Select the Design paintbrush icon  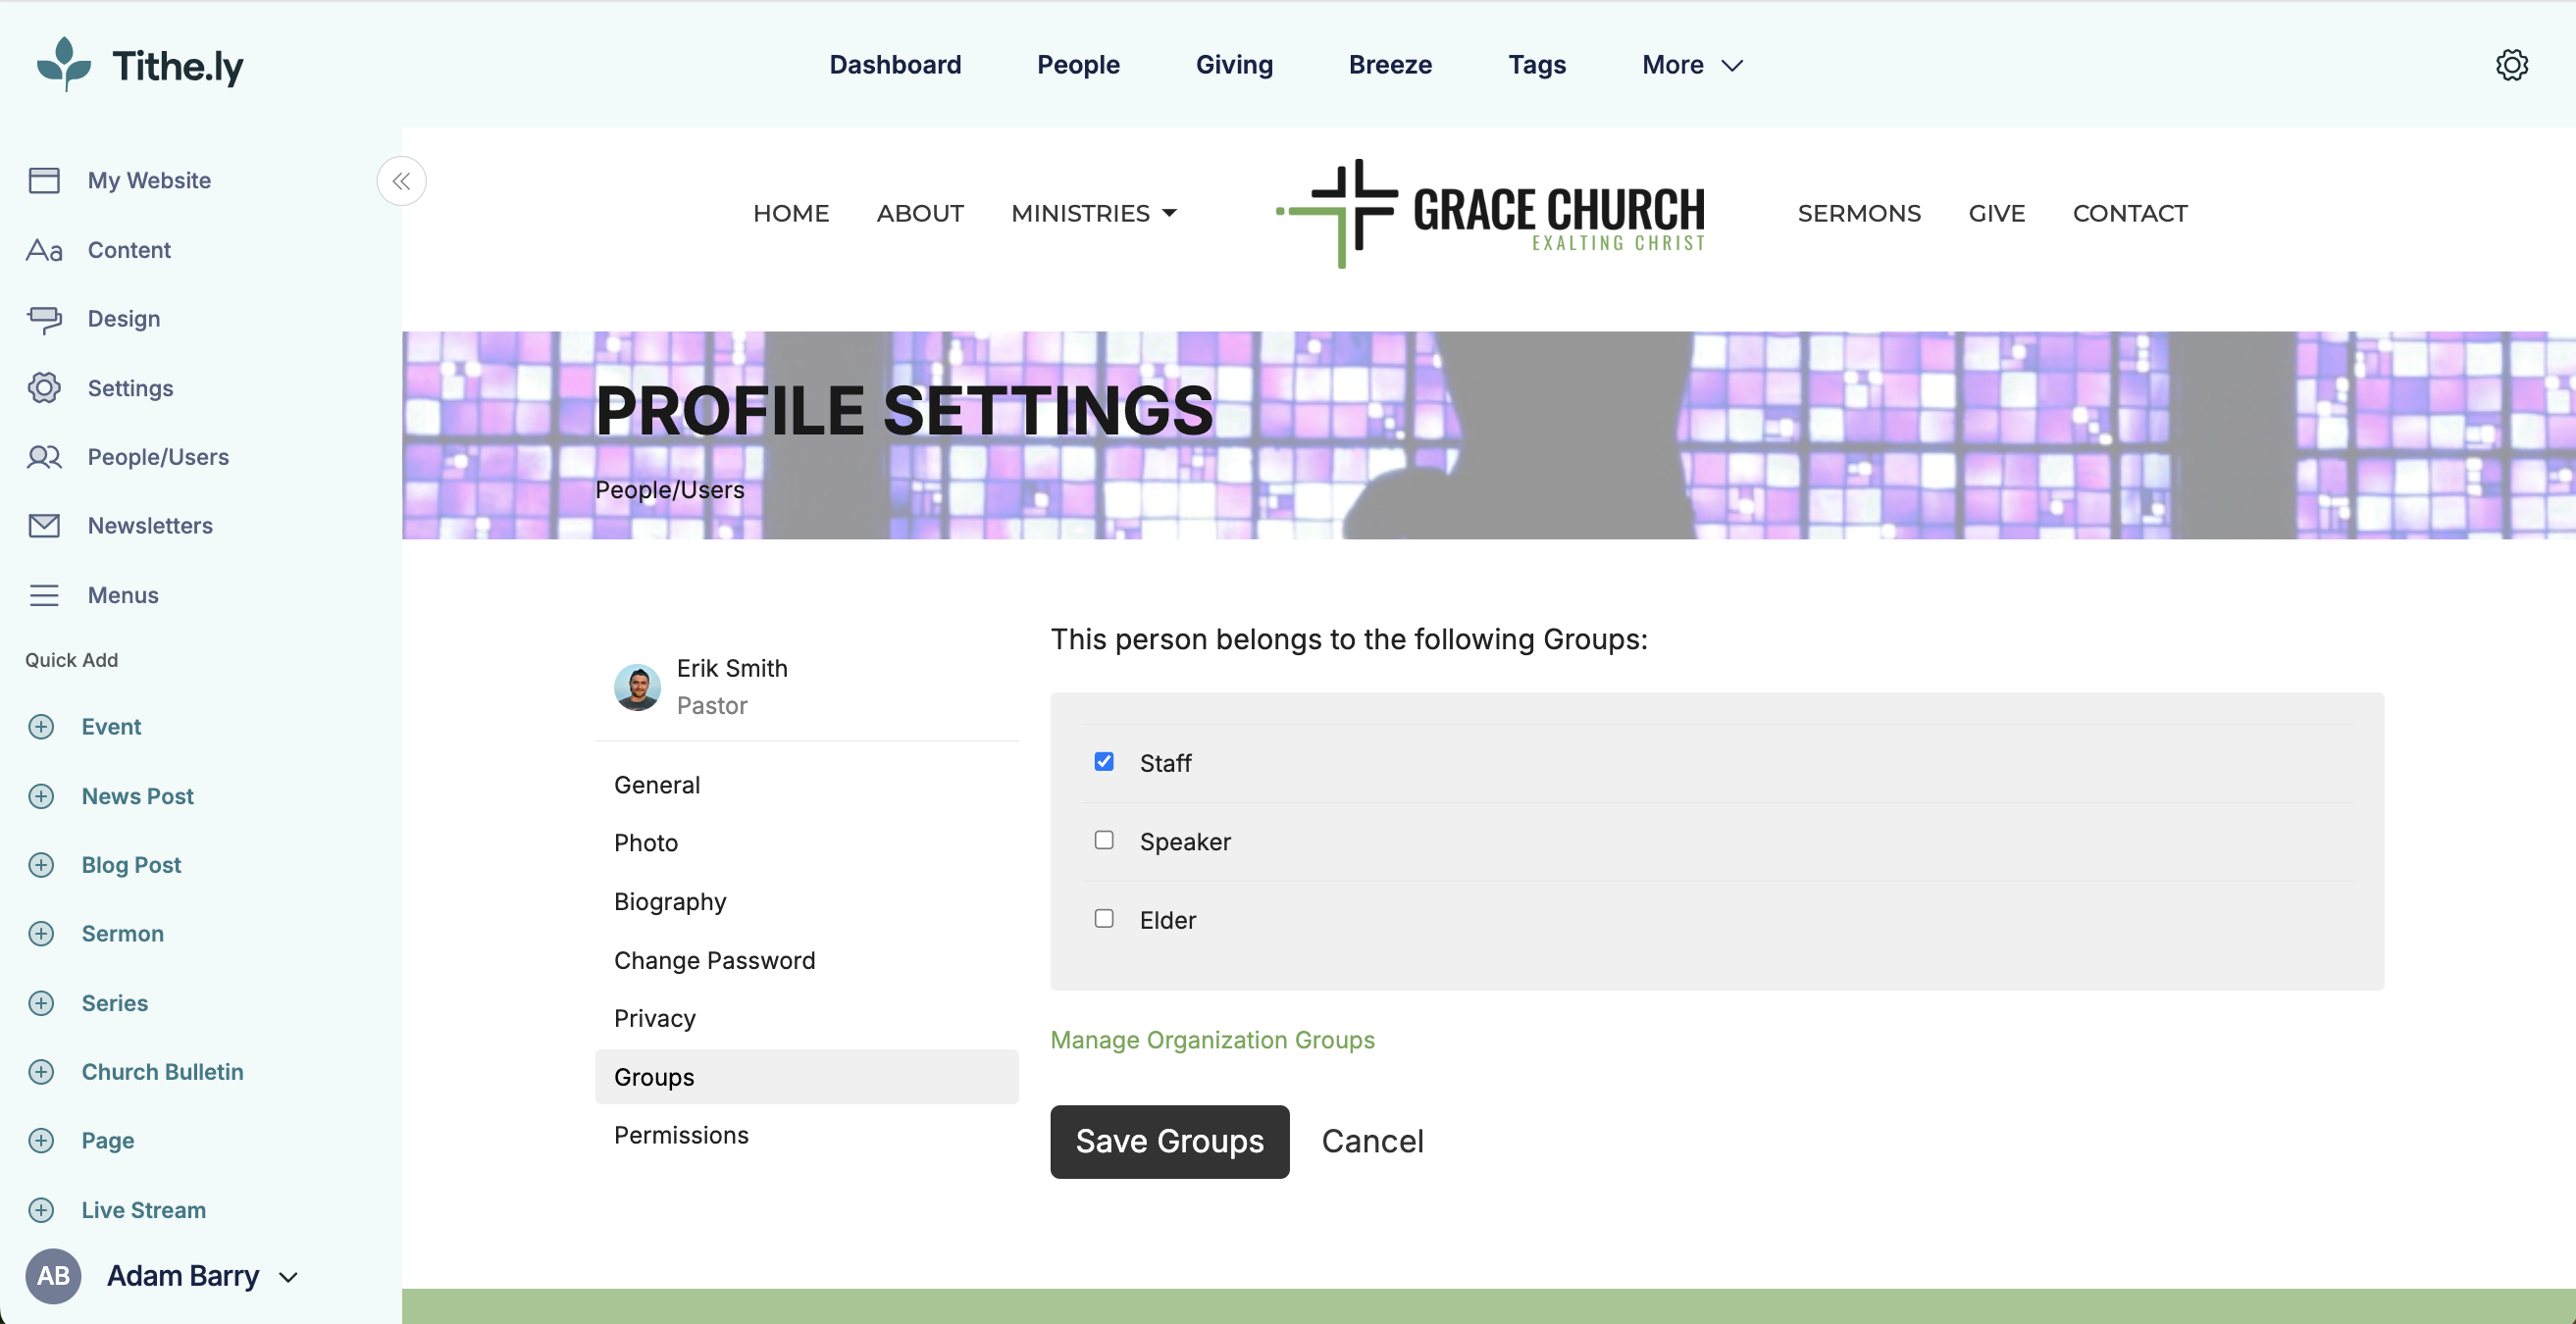pyautogui.click(x=45, y=318)
